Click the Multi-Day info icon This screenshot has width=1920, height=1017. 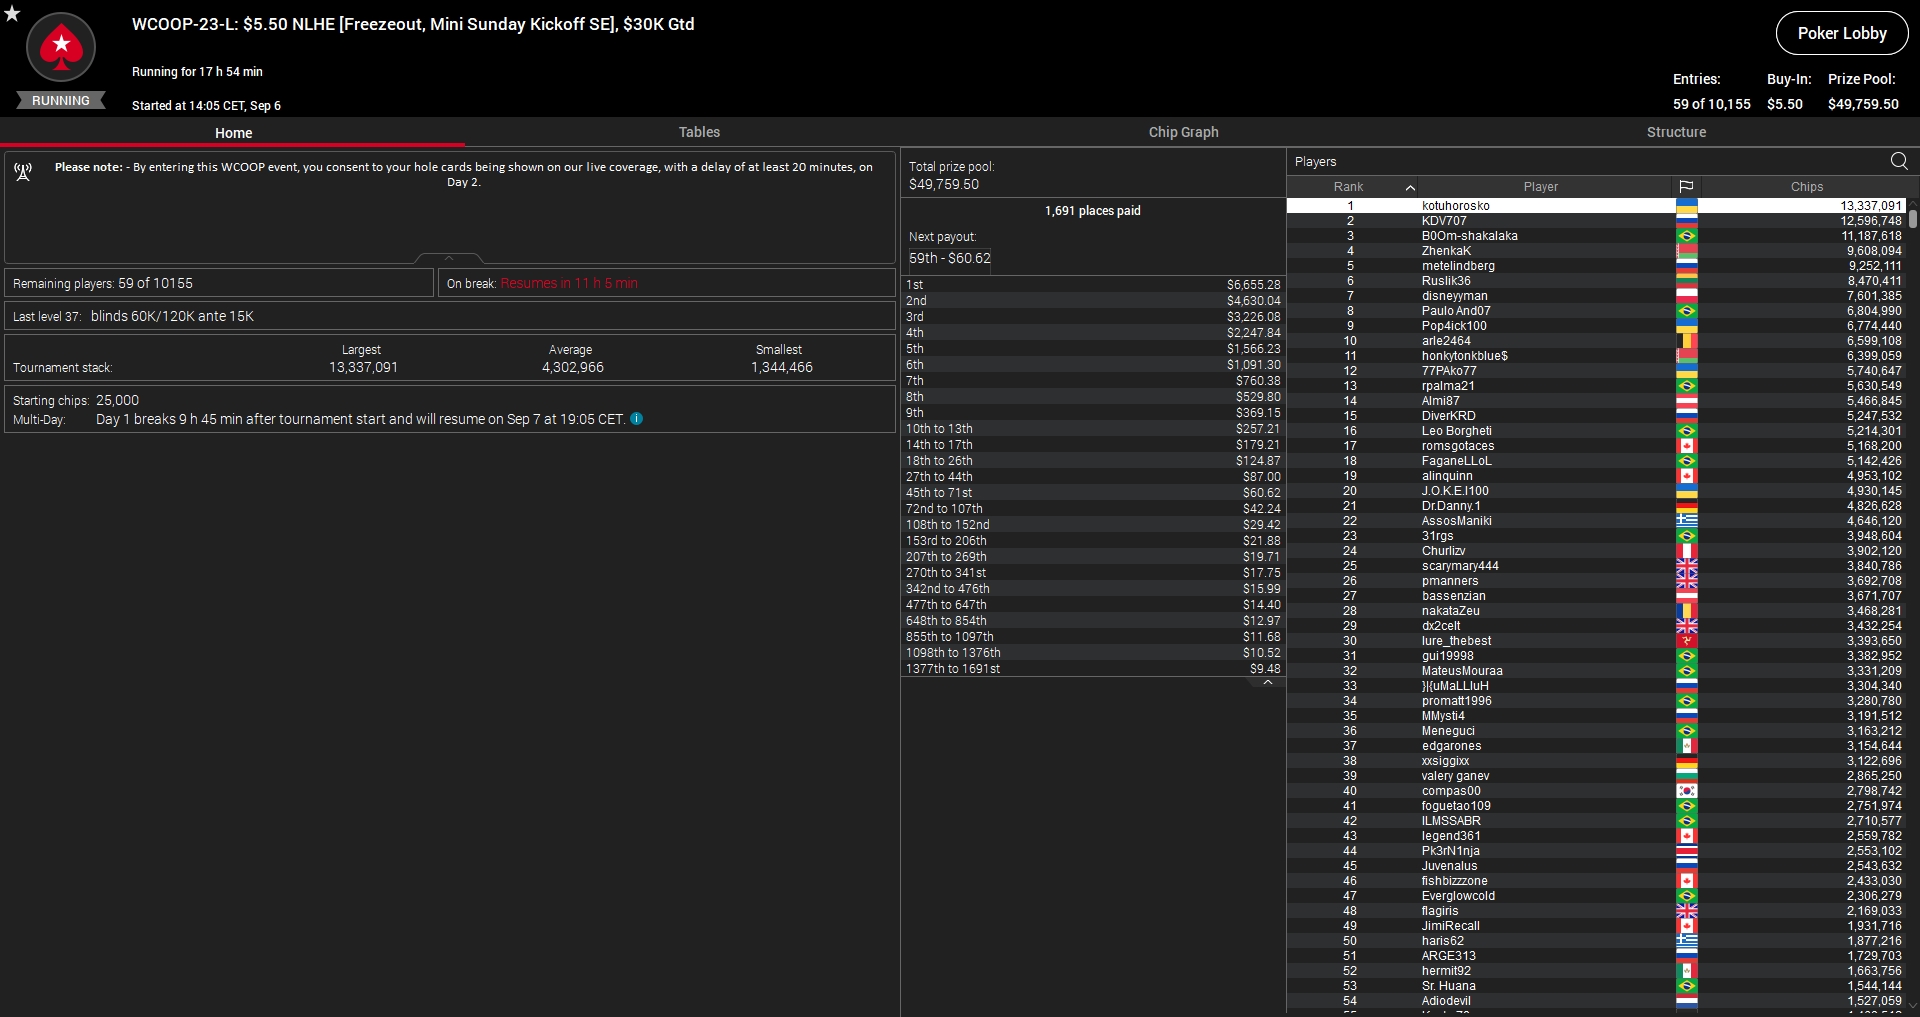[637, 419]
